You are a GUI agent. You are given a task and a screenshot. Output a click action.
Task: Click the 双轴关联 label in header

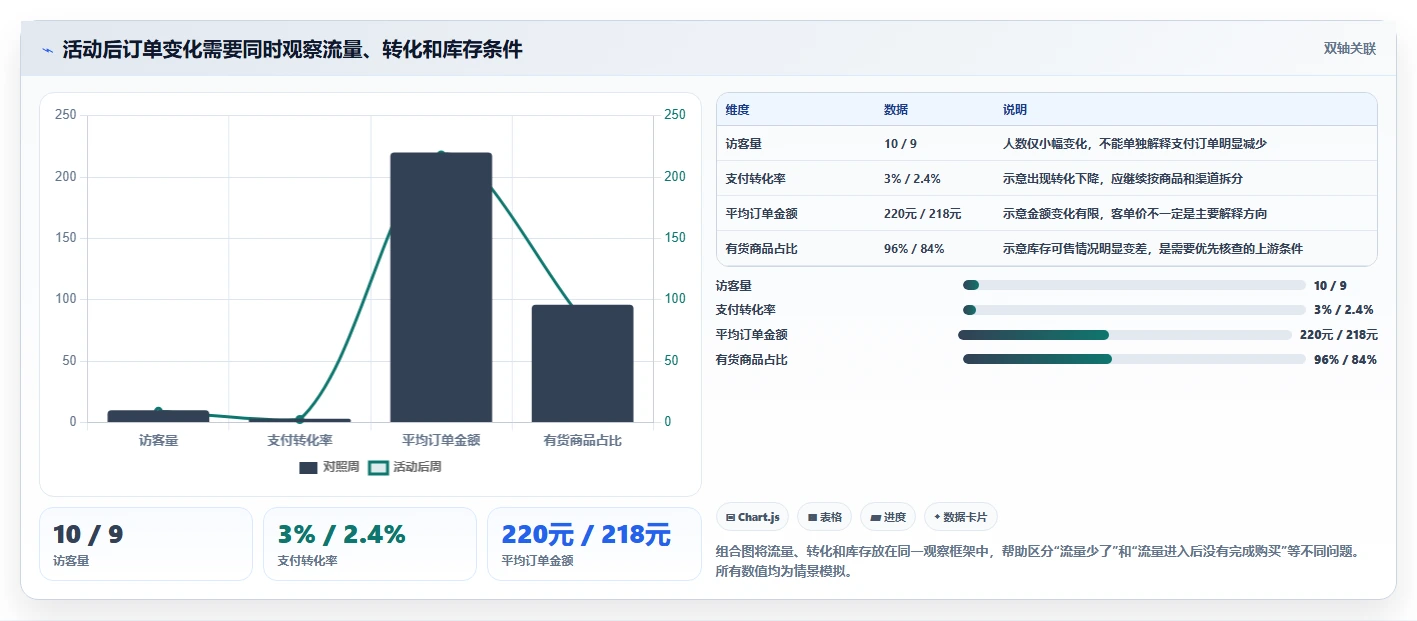tap(1350, 49)
